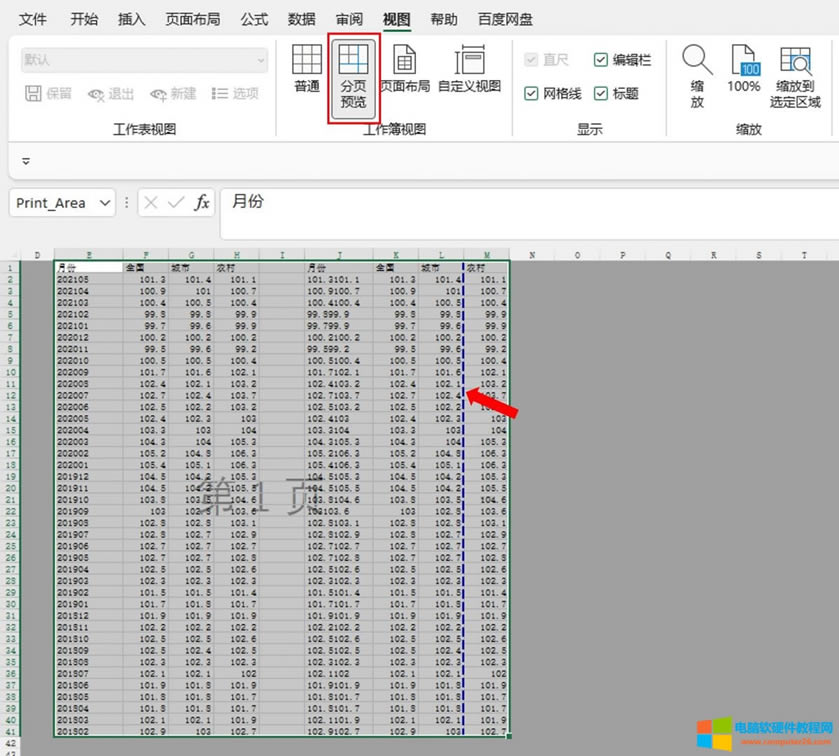This screenshot has height=756, width=839.
Task: Open the Formulas (公式) ribbon tab
Action: tap(254, 19)
